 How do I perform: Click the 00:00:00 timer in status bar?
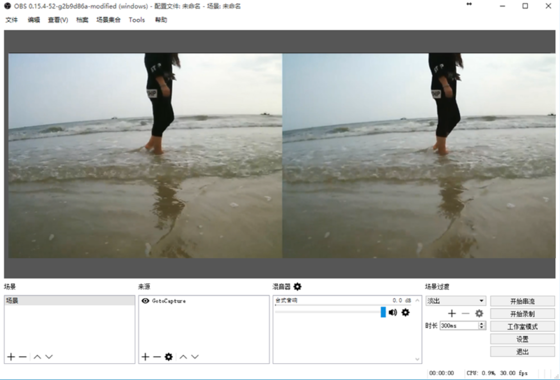click(x=441, y=373)
